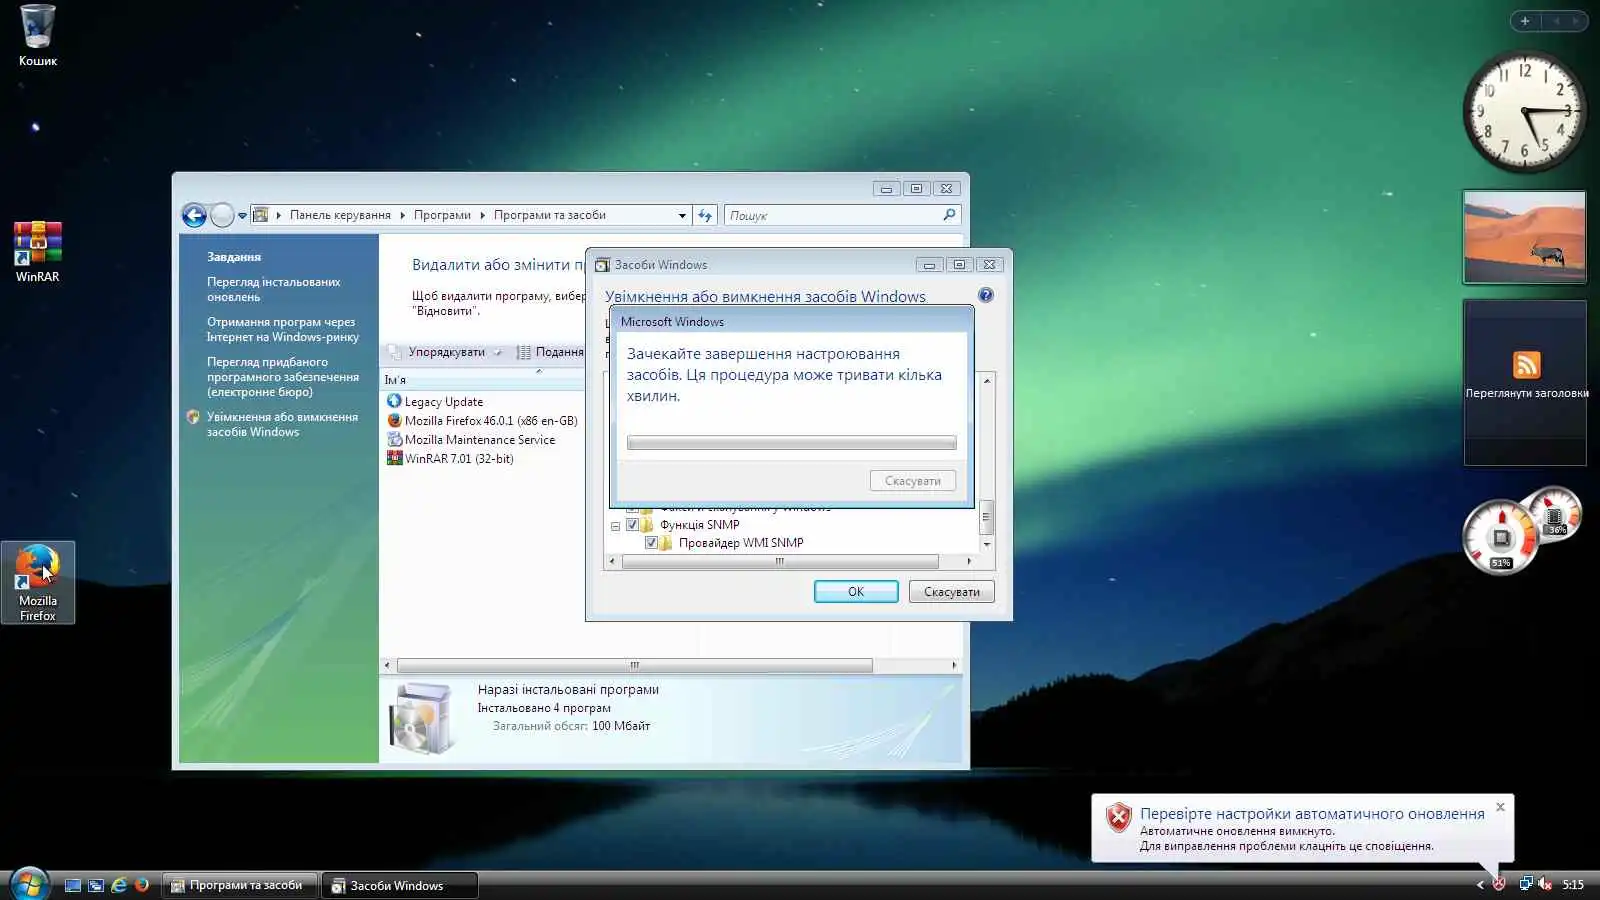Click Switch between windows in Quick Launch
This screenshot has width=1600, height=900.
tap(96, 885)
